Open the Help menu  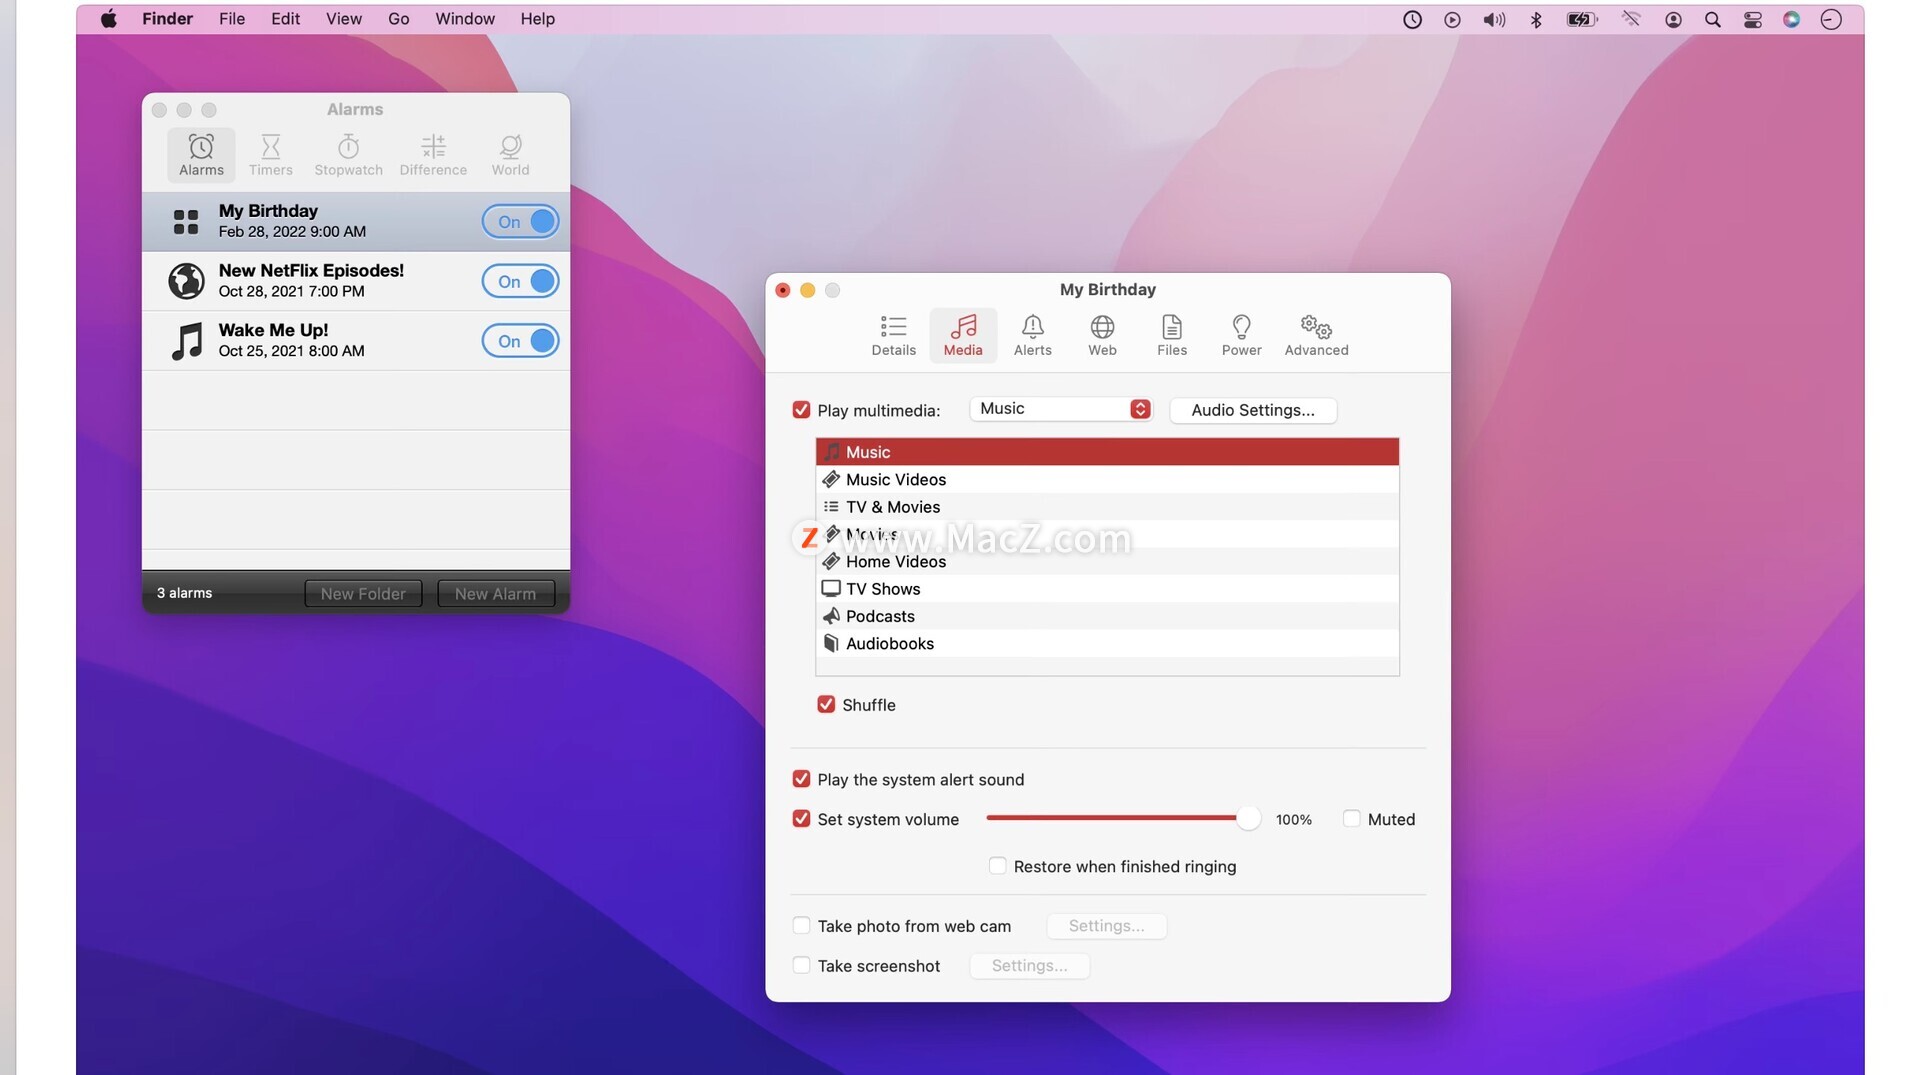point(537,19)
